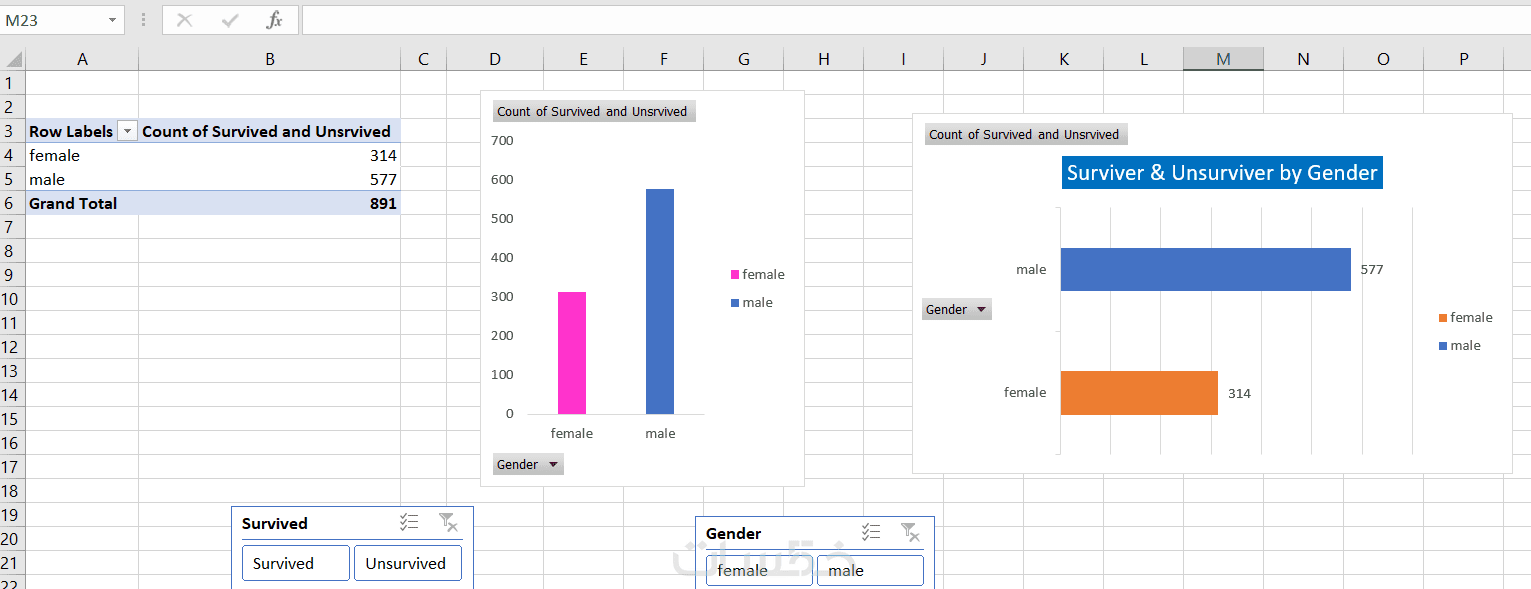
Task: Clear filter on the Gender slicer
Action: 910,533
